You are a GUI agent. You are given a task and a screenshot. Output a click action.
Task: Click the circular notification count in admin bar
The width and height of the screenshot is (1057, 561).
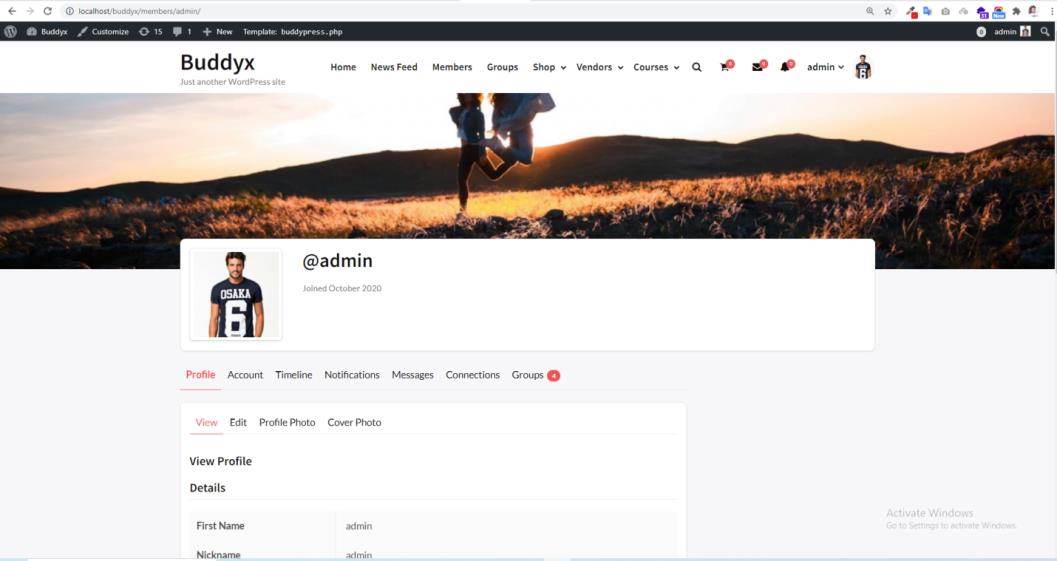981,32
